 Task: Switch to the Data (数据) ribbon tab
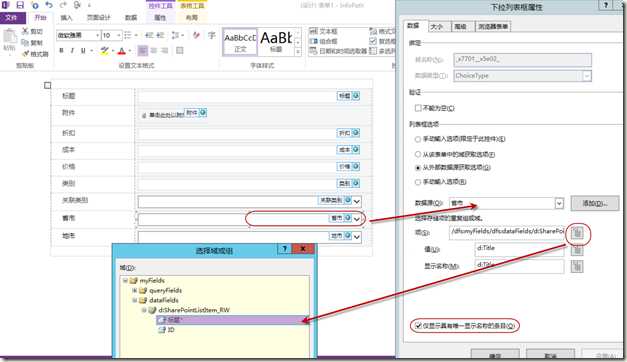[x=131, y=18]
